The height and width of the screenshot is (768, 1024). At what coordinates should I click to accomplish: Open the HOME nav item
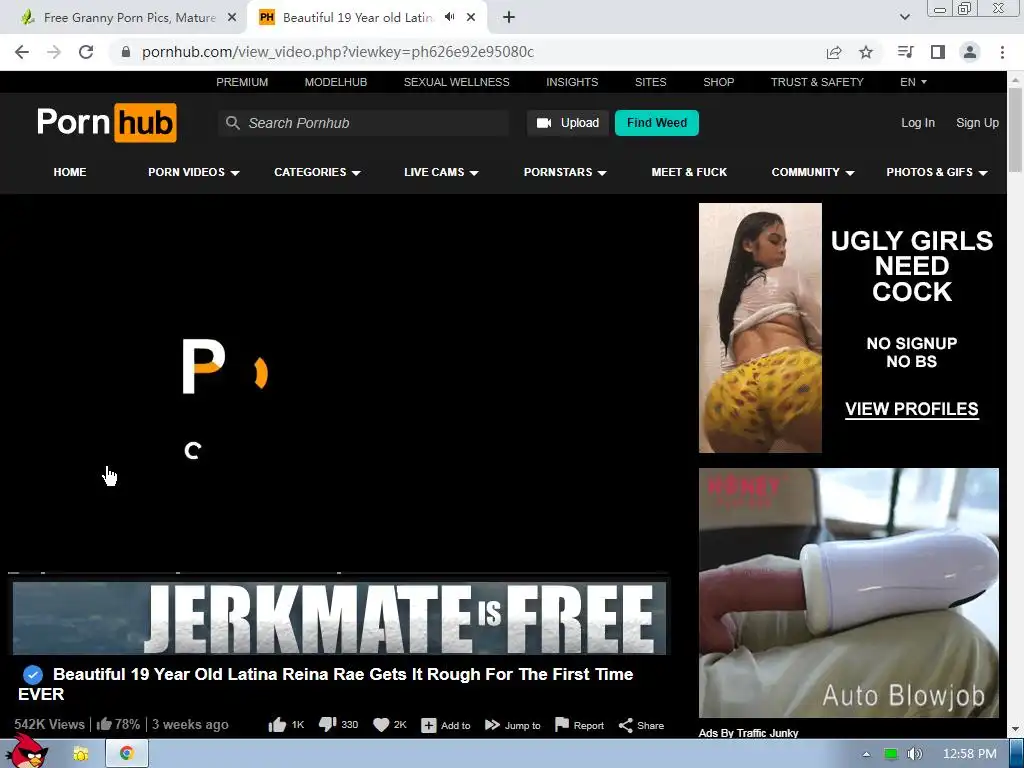click(x=70, y=172)
